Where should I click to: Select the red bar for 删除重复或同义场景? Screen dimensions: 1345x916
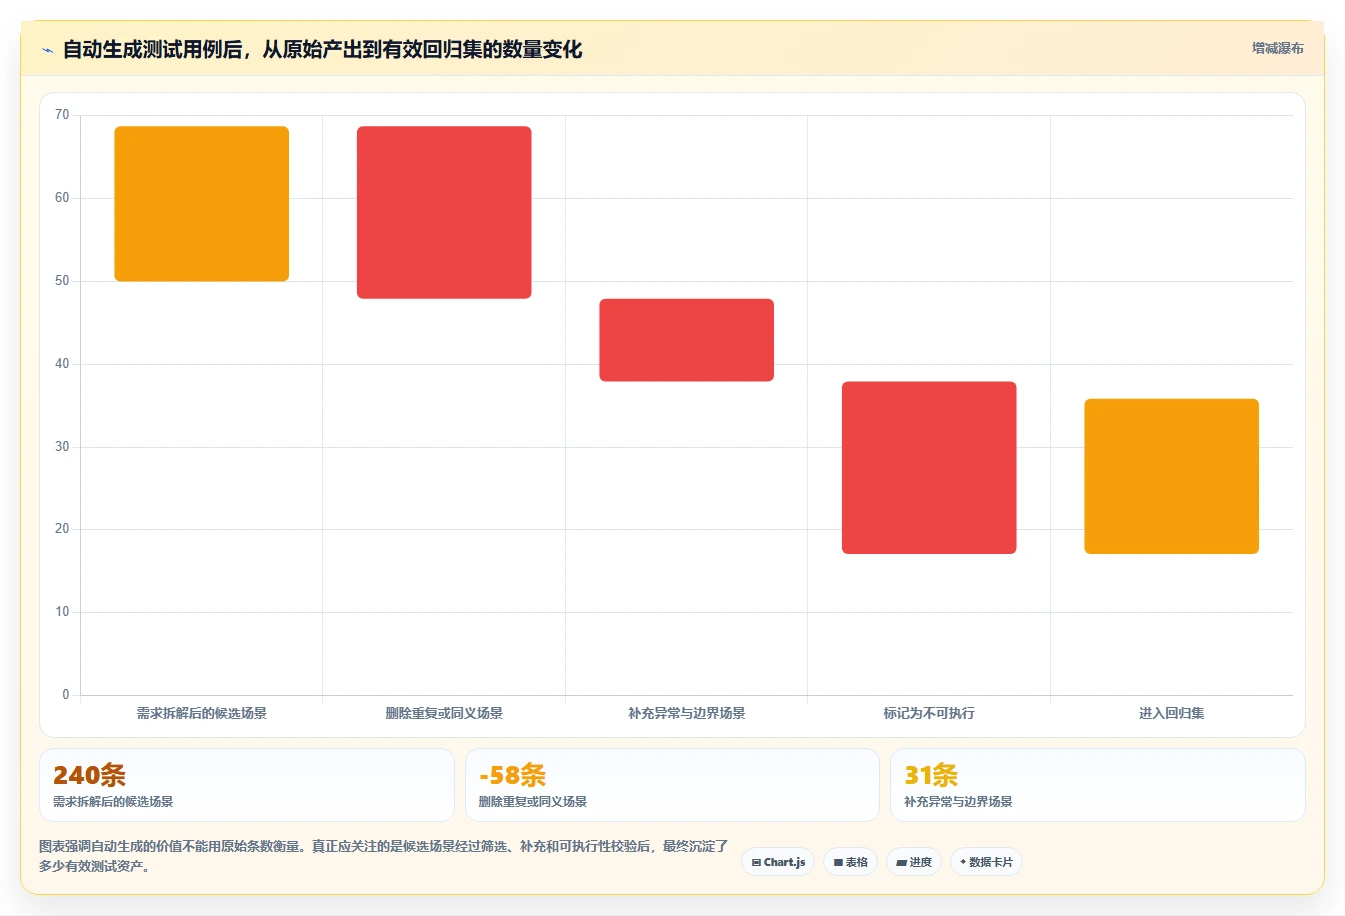tap(444, 212)
